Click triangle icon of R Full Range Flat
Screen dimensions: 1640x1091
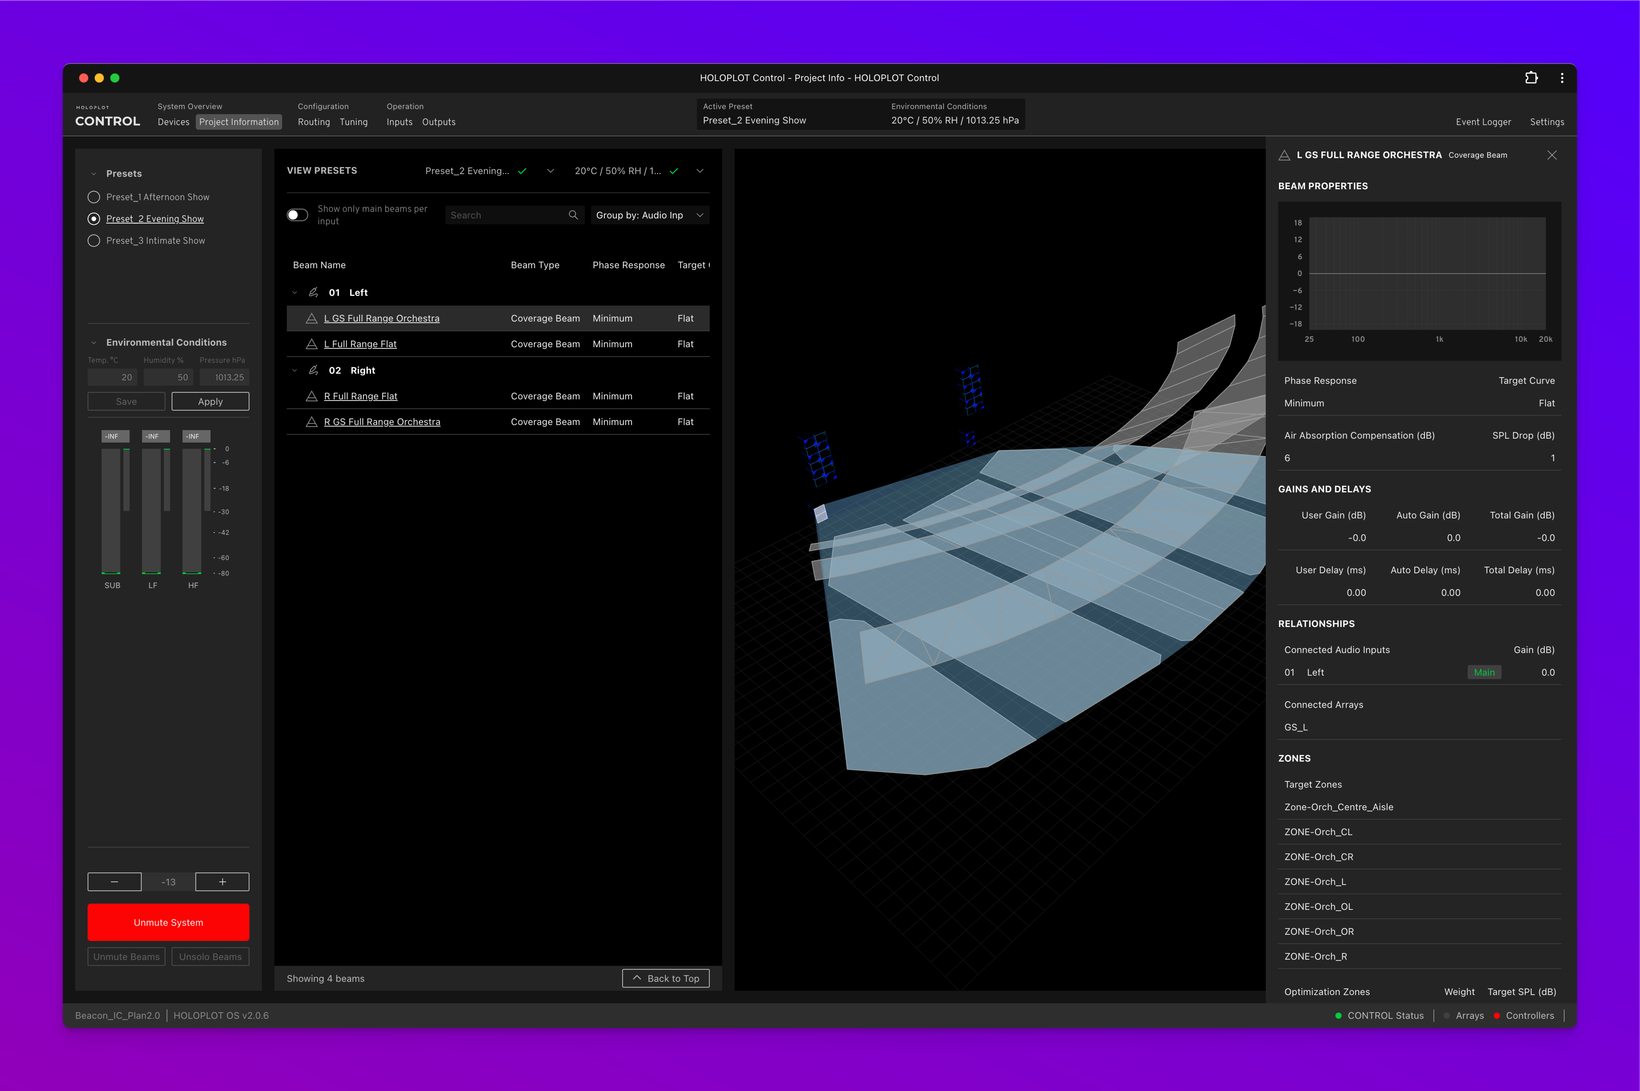tap(312, 396)
